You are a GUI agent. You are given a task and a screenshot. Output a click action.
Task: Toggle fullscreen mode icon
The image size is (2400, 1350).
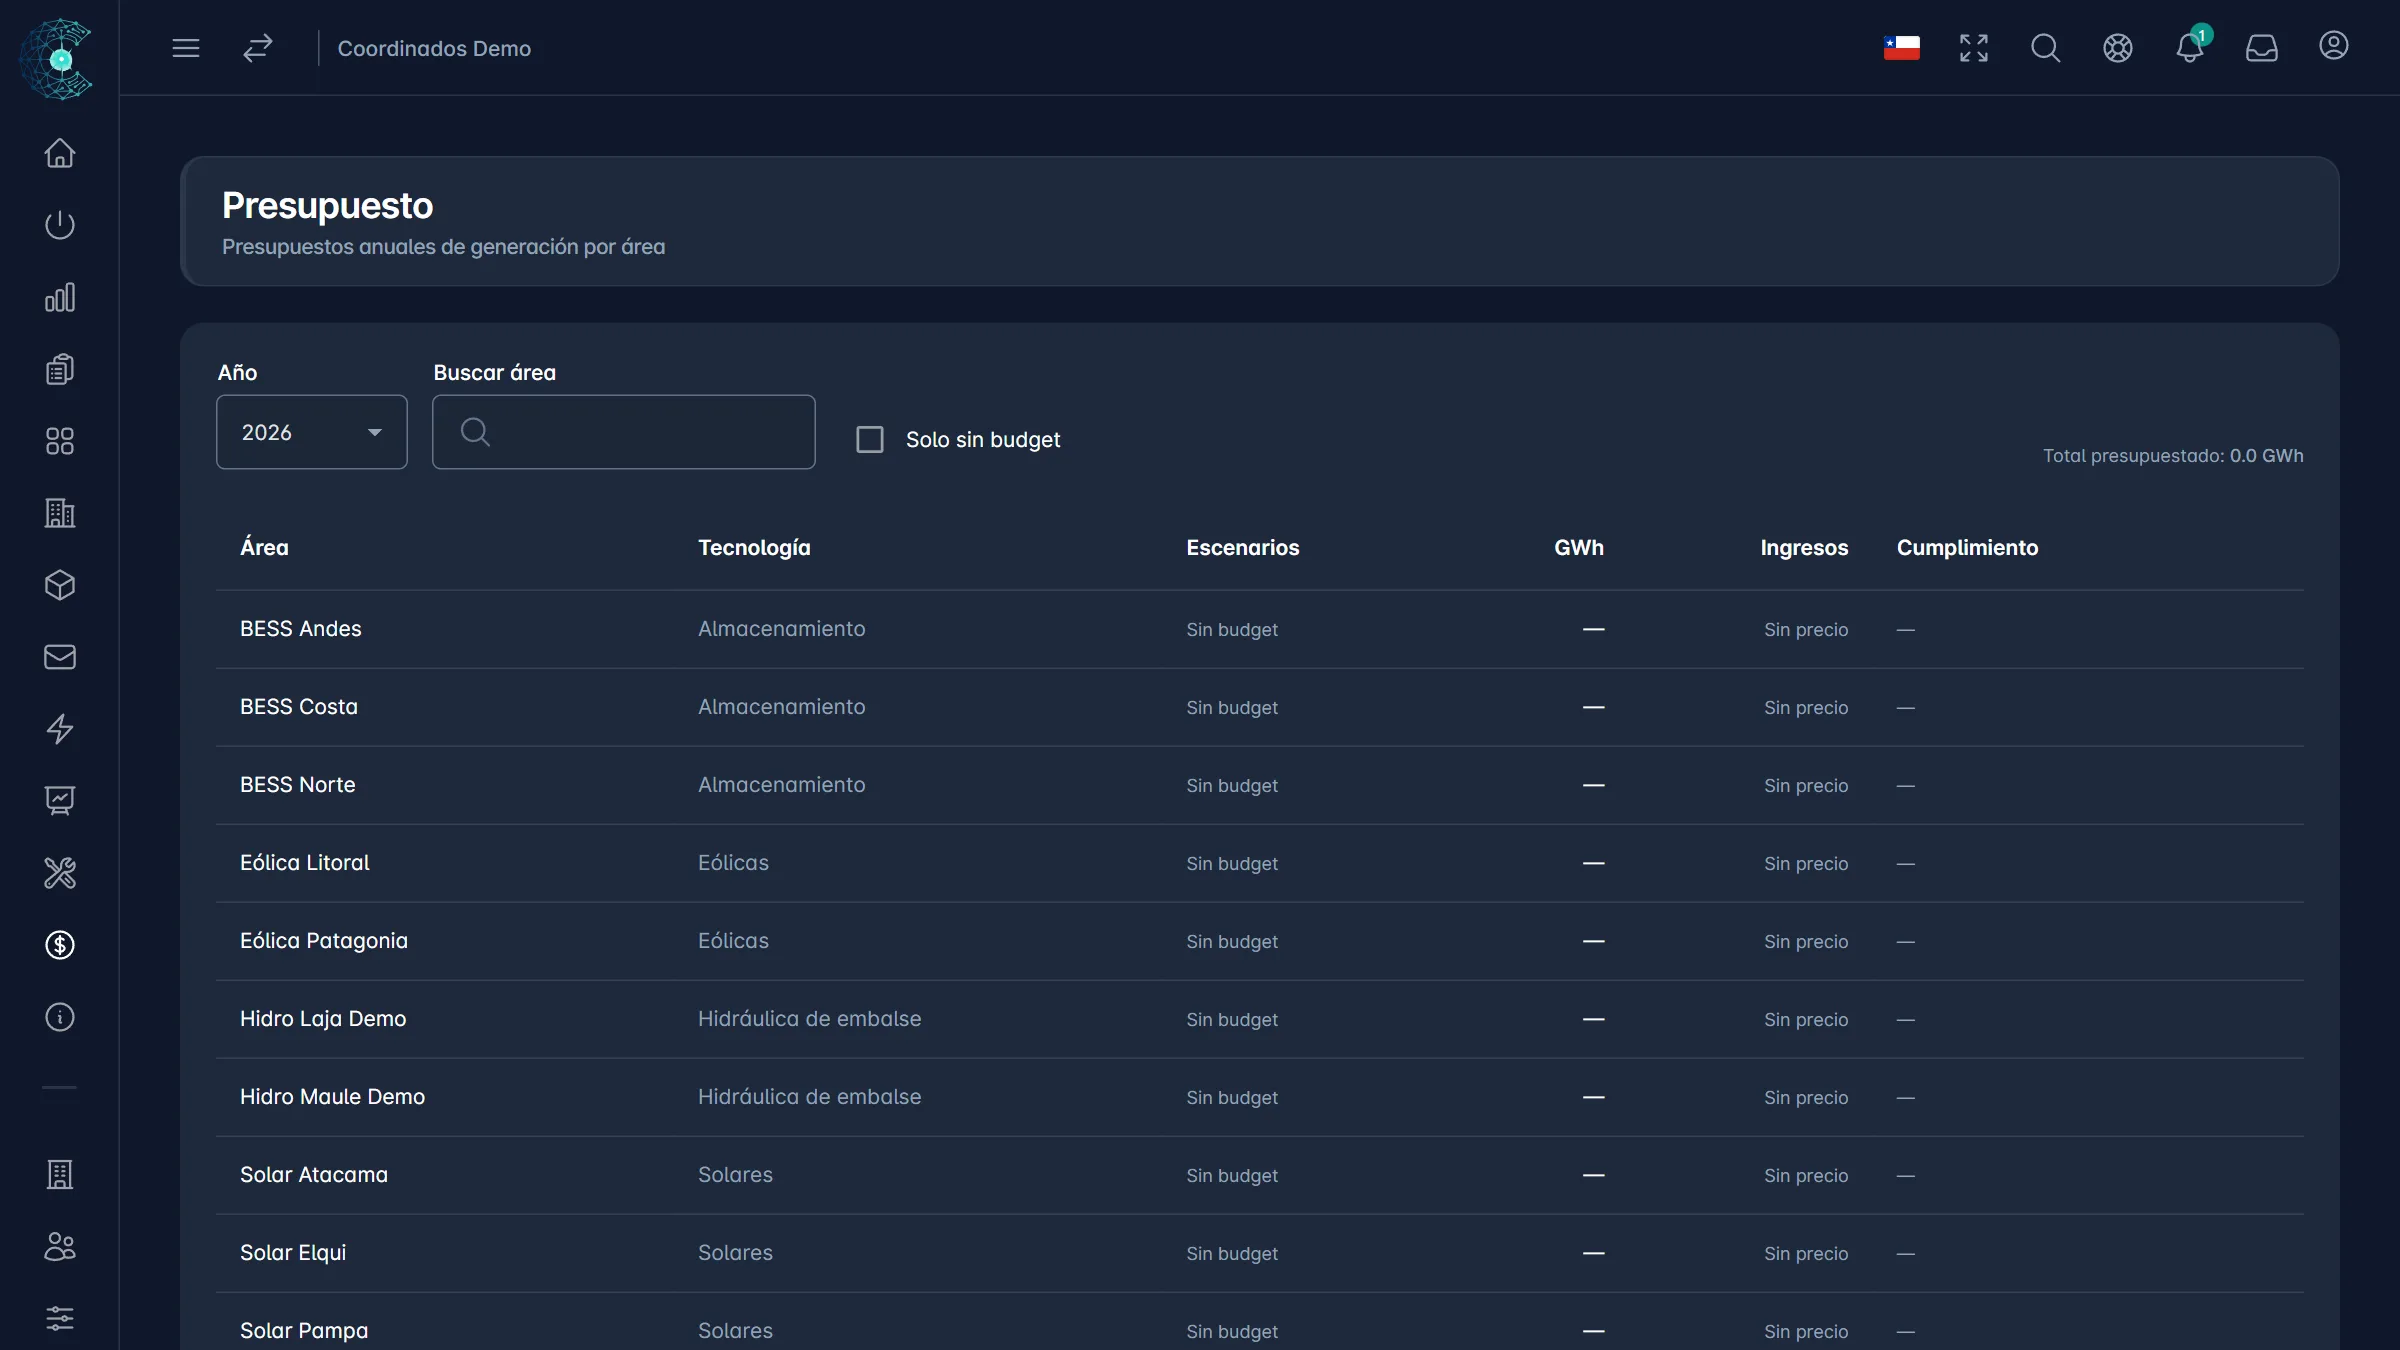(1974, 48)
